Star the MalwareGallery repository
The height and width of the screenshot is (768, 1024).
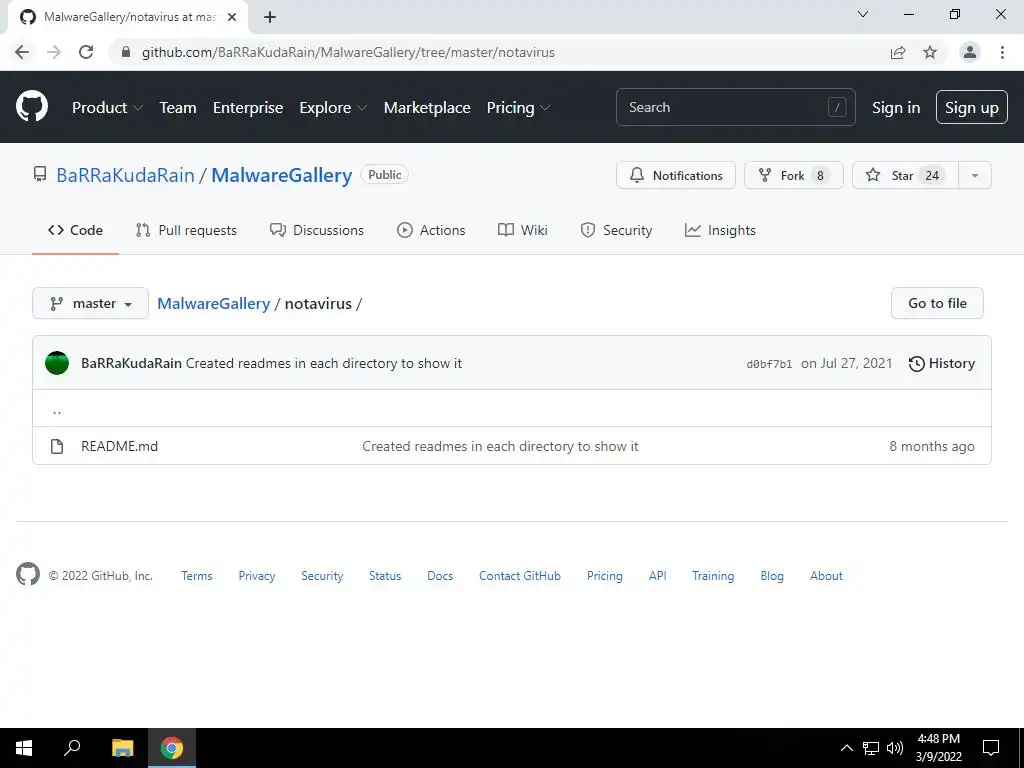(905, 175)
